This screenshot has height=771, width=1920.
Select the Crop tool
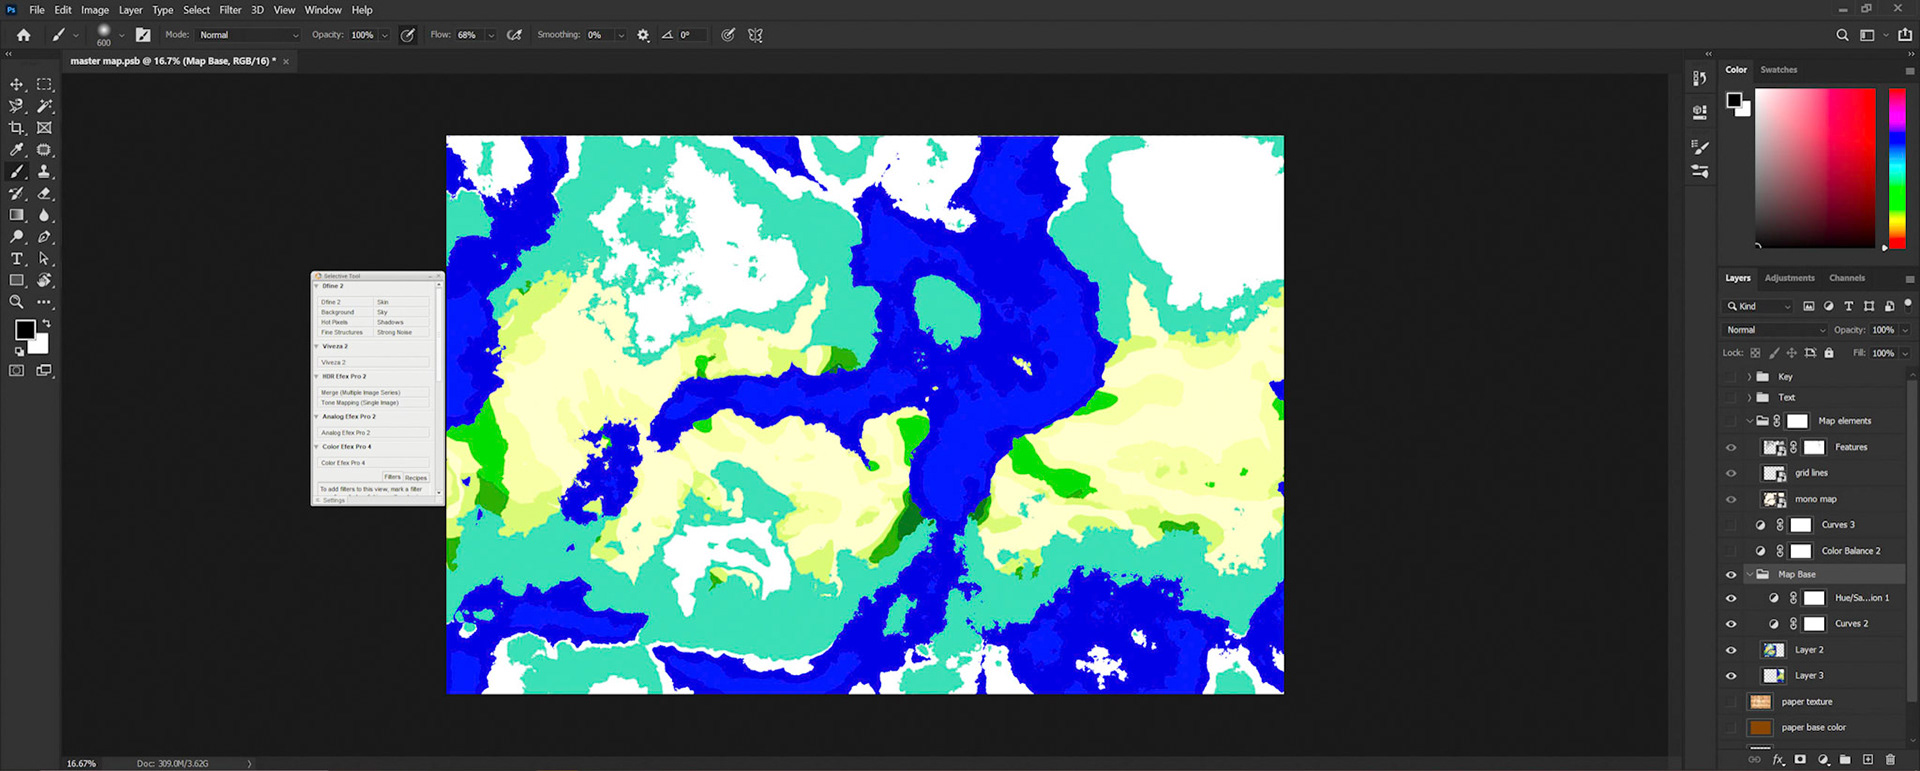pos(17,128)
